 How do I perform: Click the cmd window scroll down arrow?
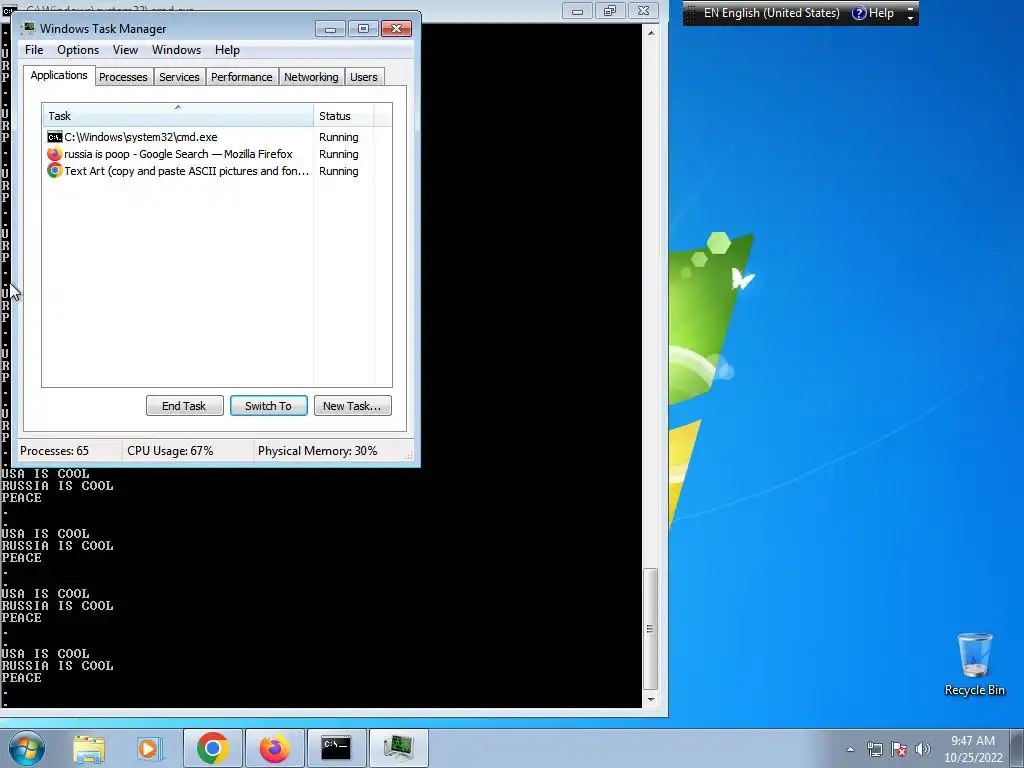650,699
